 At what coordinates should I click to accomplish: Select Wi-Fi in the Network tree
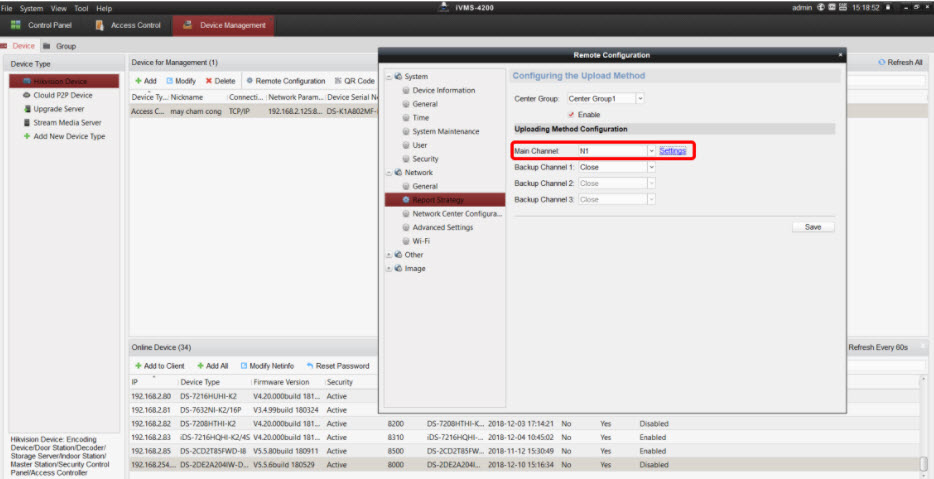click(x=421, y=241)
